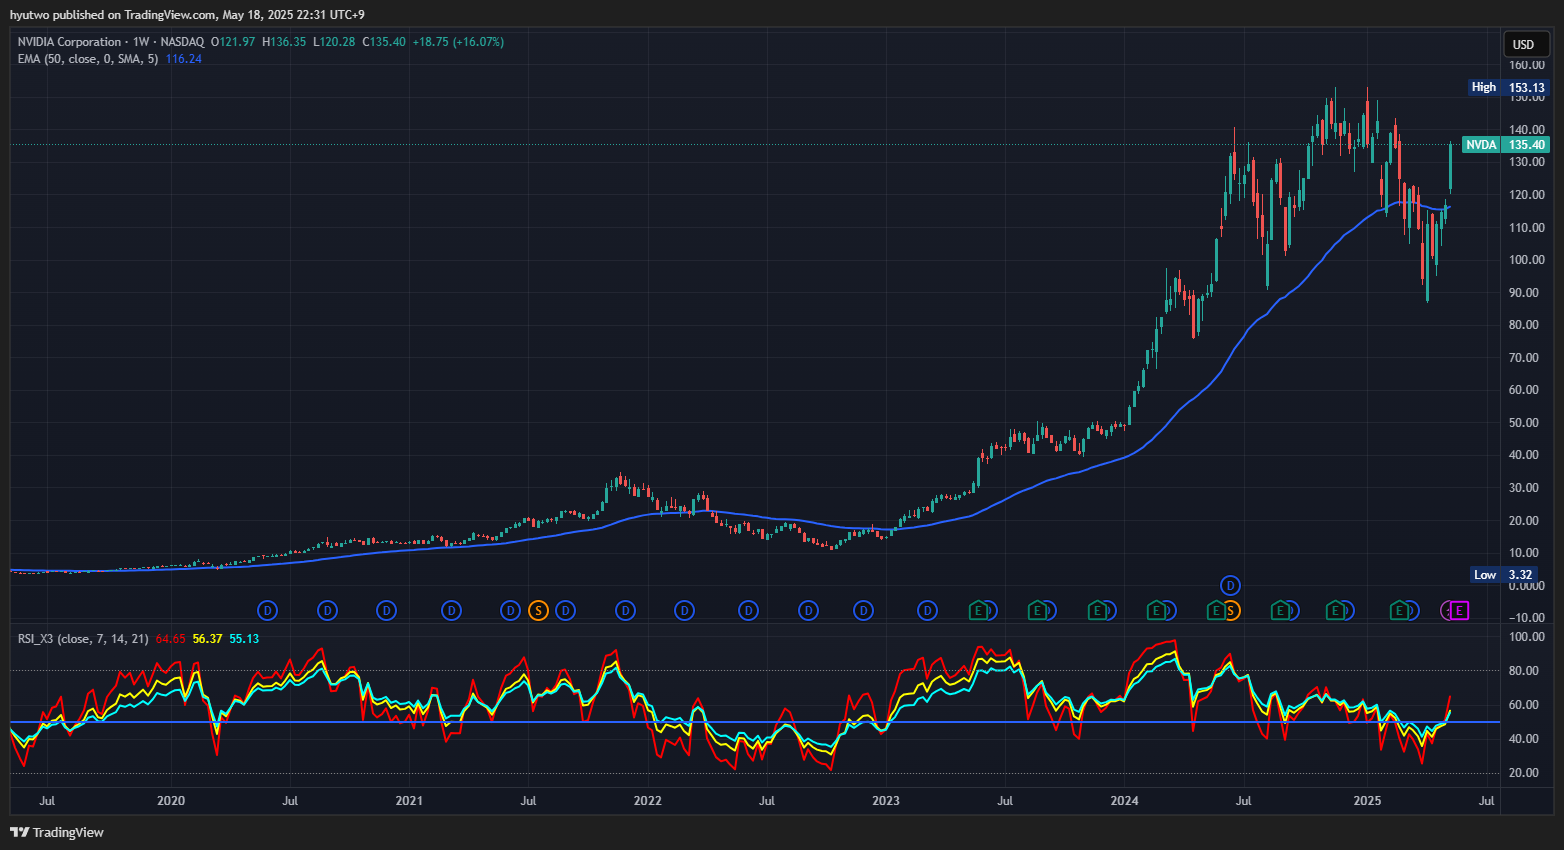Click 20.00 on the RSI pane axis
The image size is (1564, 850).
(1526, 773)
